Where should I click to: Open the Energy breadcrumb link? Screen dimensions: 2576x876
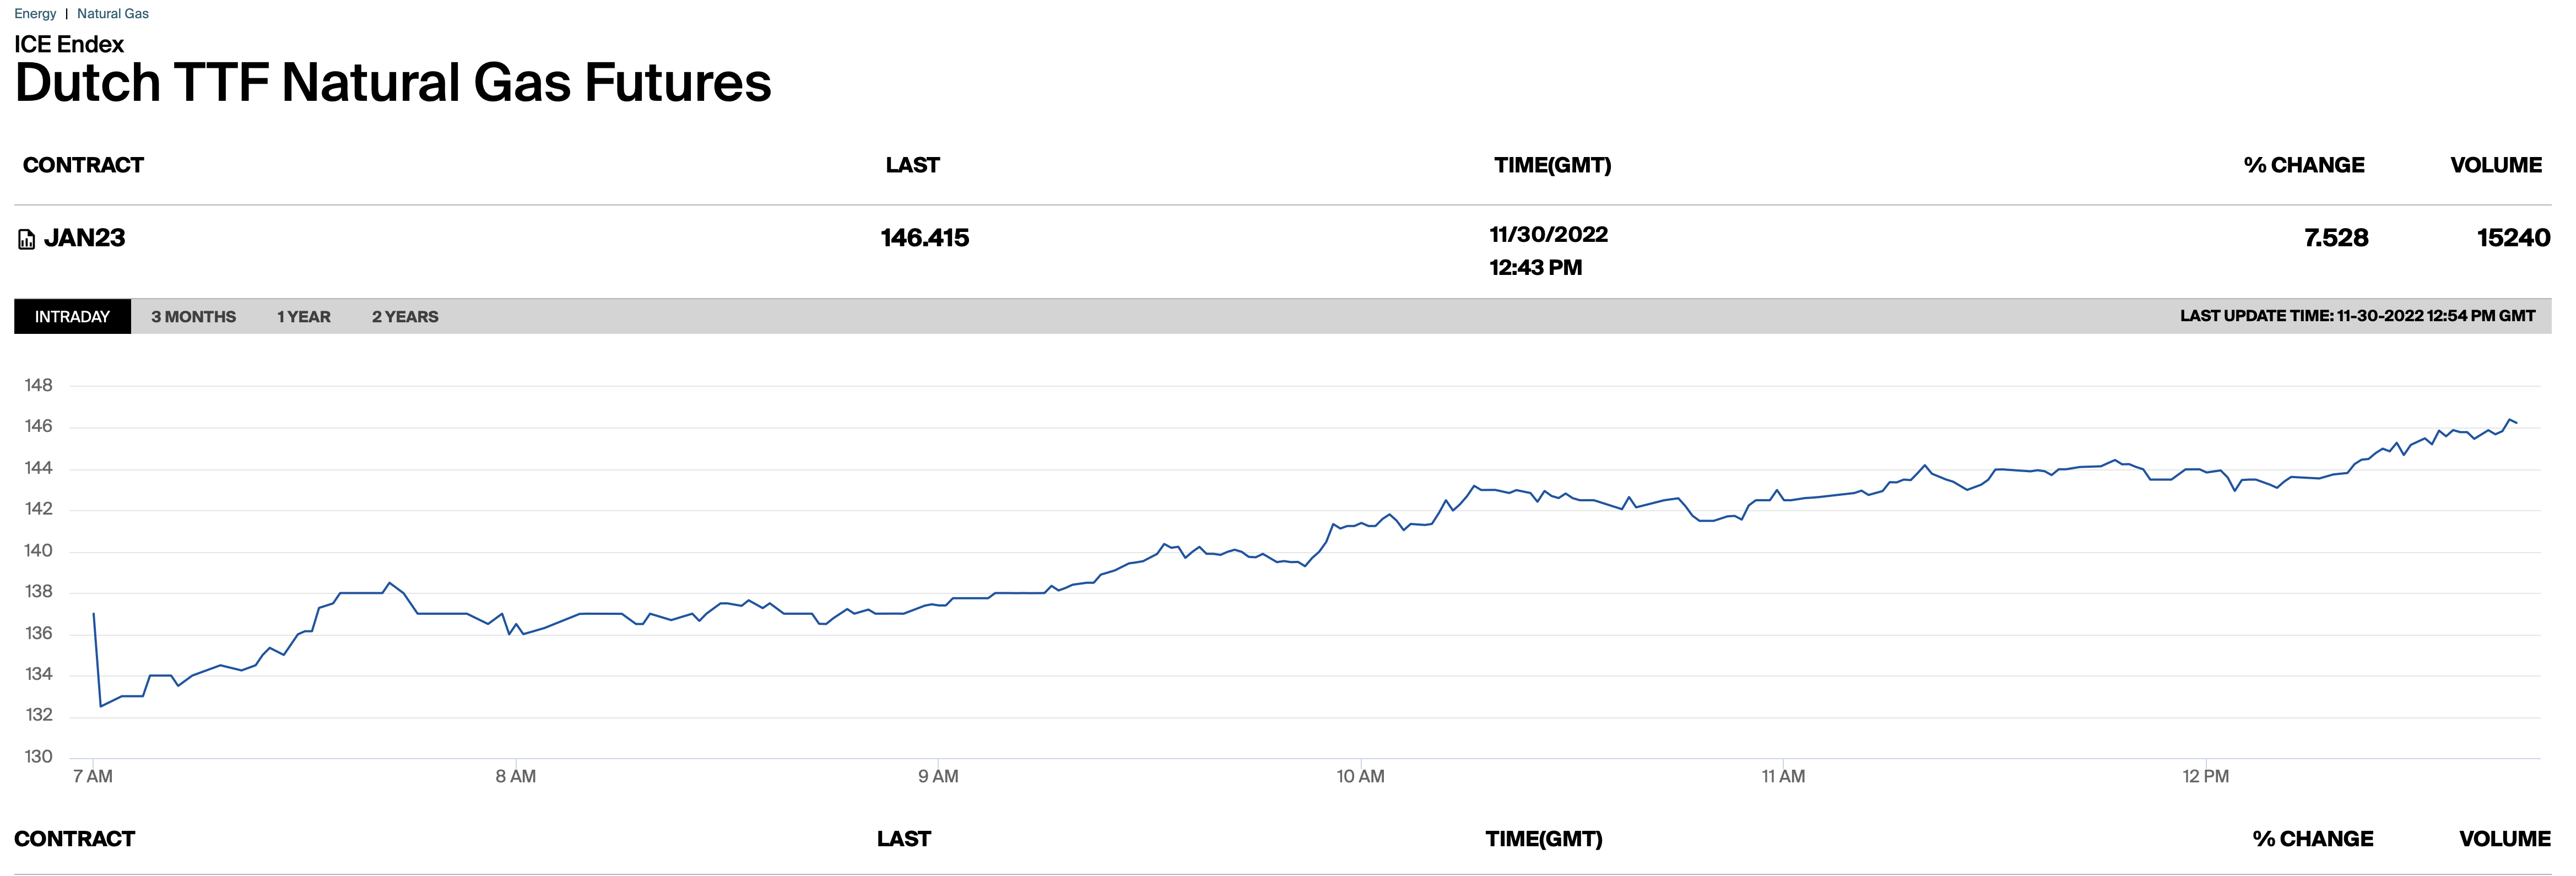[35, 14]
